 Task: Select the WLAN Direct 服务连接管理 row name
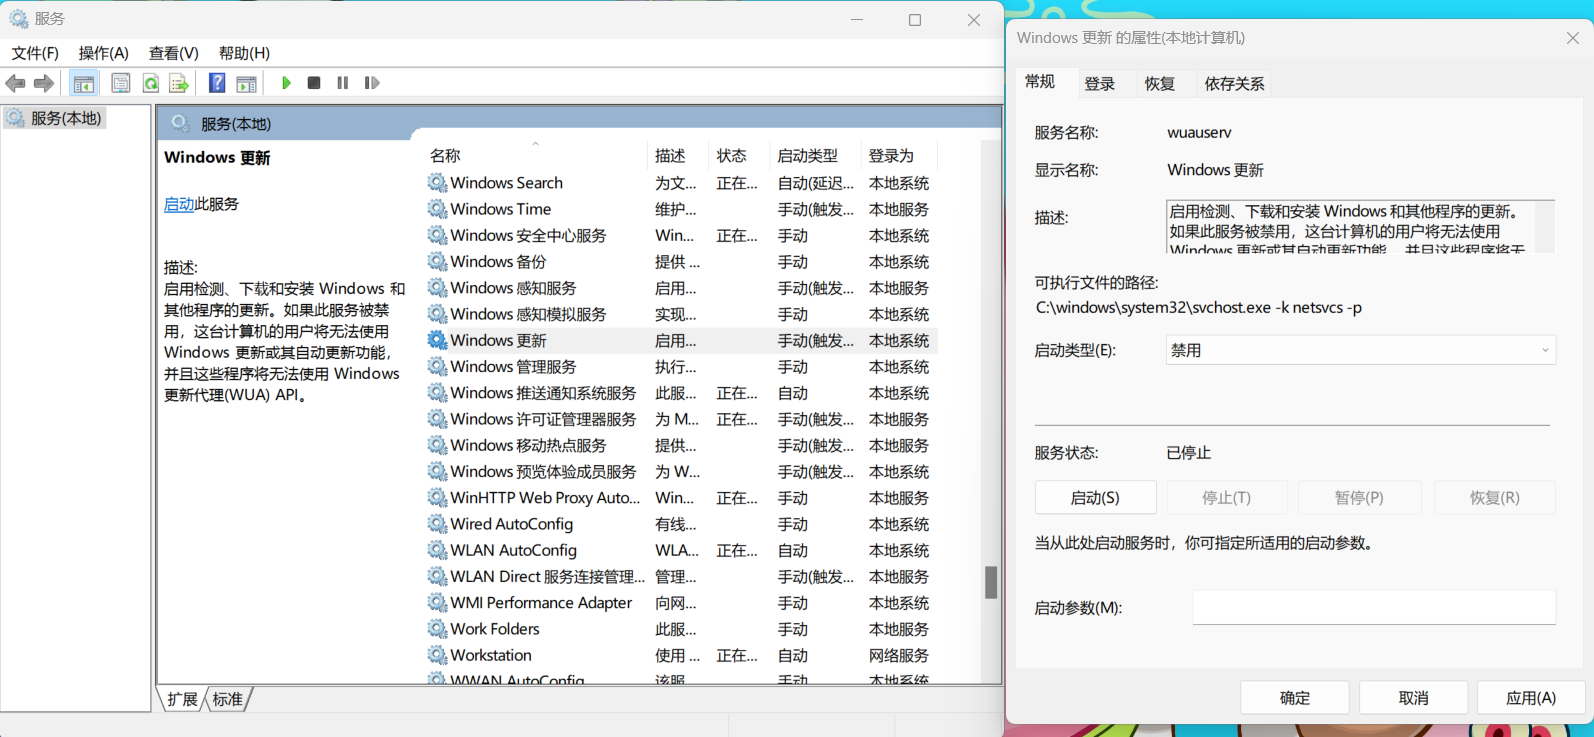coord(547,576)
